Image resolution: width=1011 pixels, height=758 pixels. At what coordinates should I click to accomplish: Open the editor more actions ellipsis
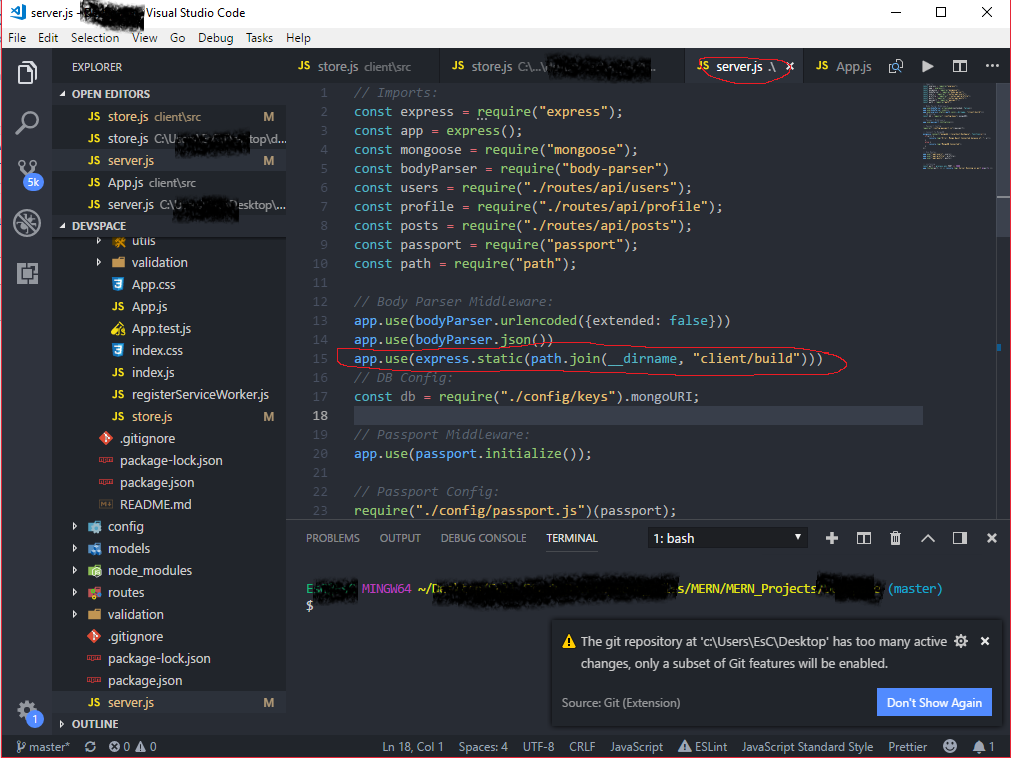[992, 66]
